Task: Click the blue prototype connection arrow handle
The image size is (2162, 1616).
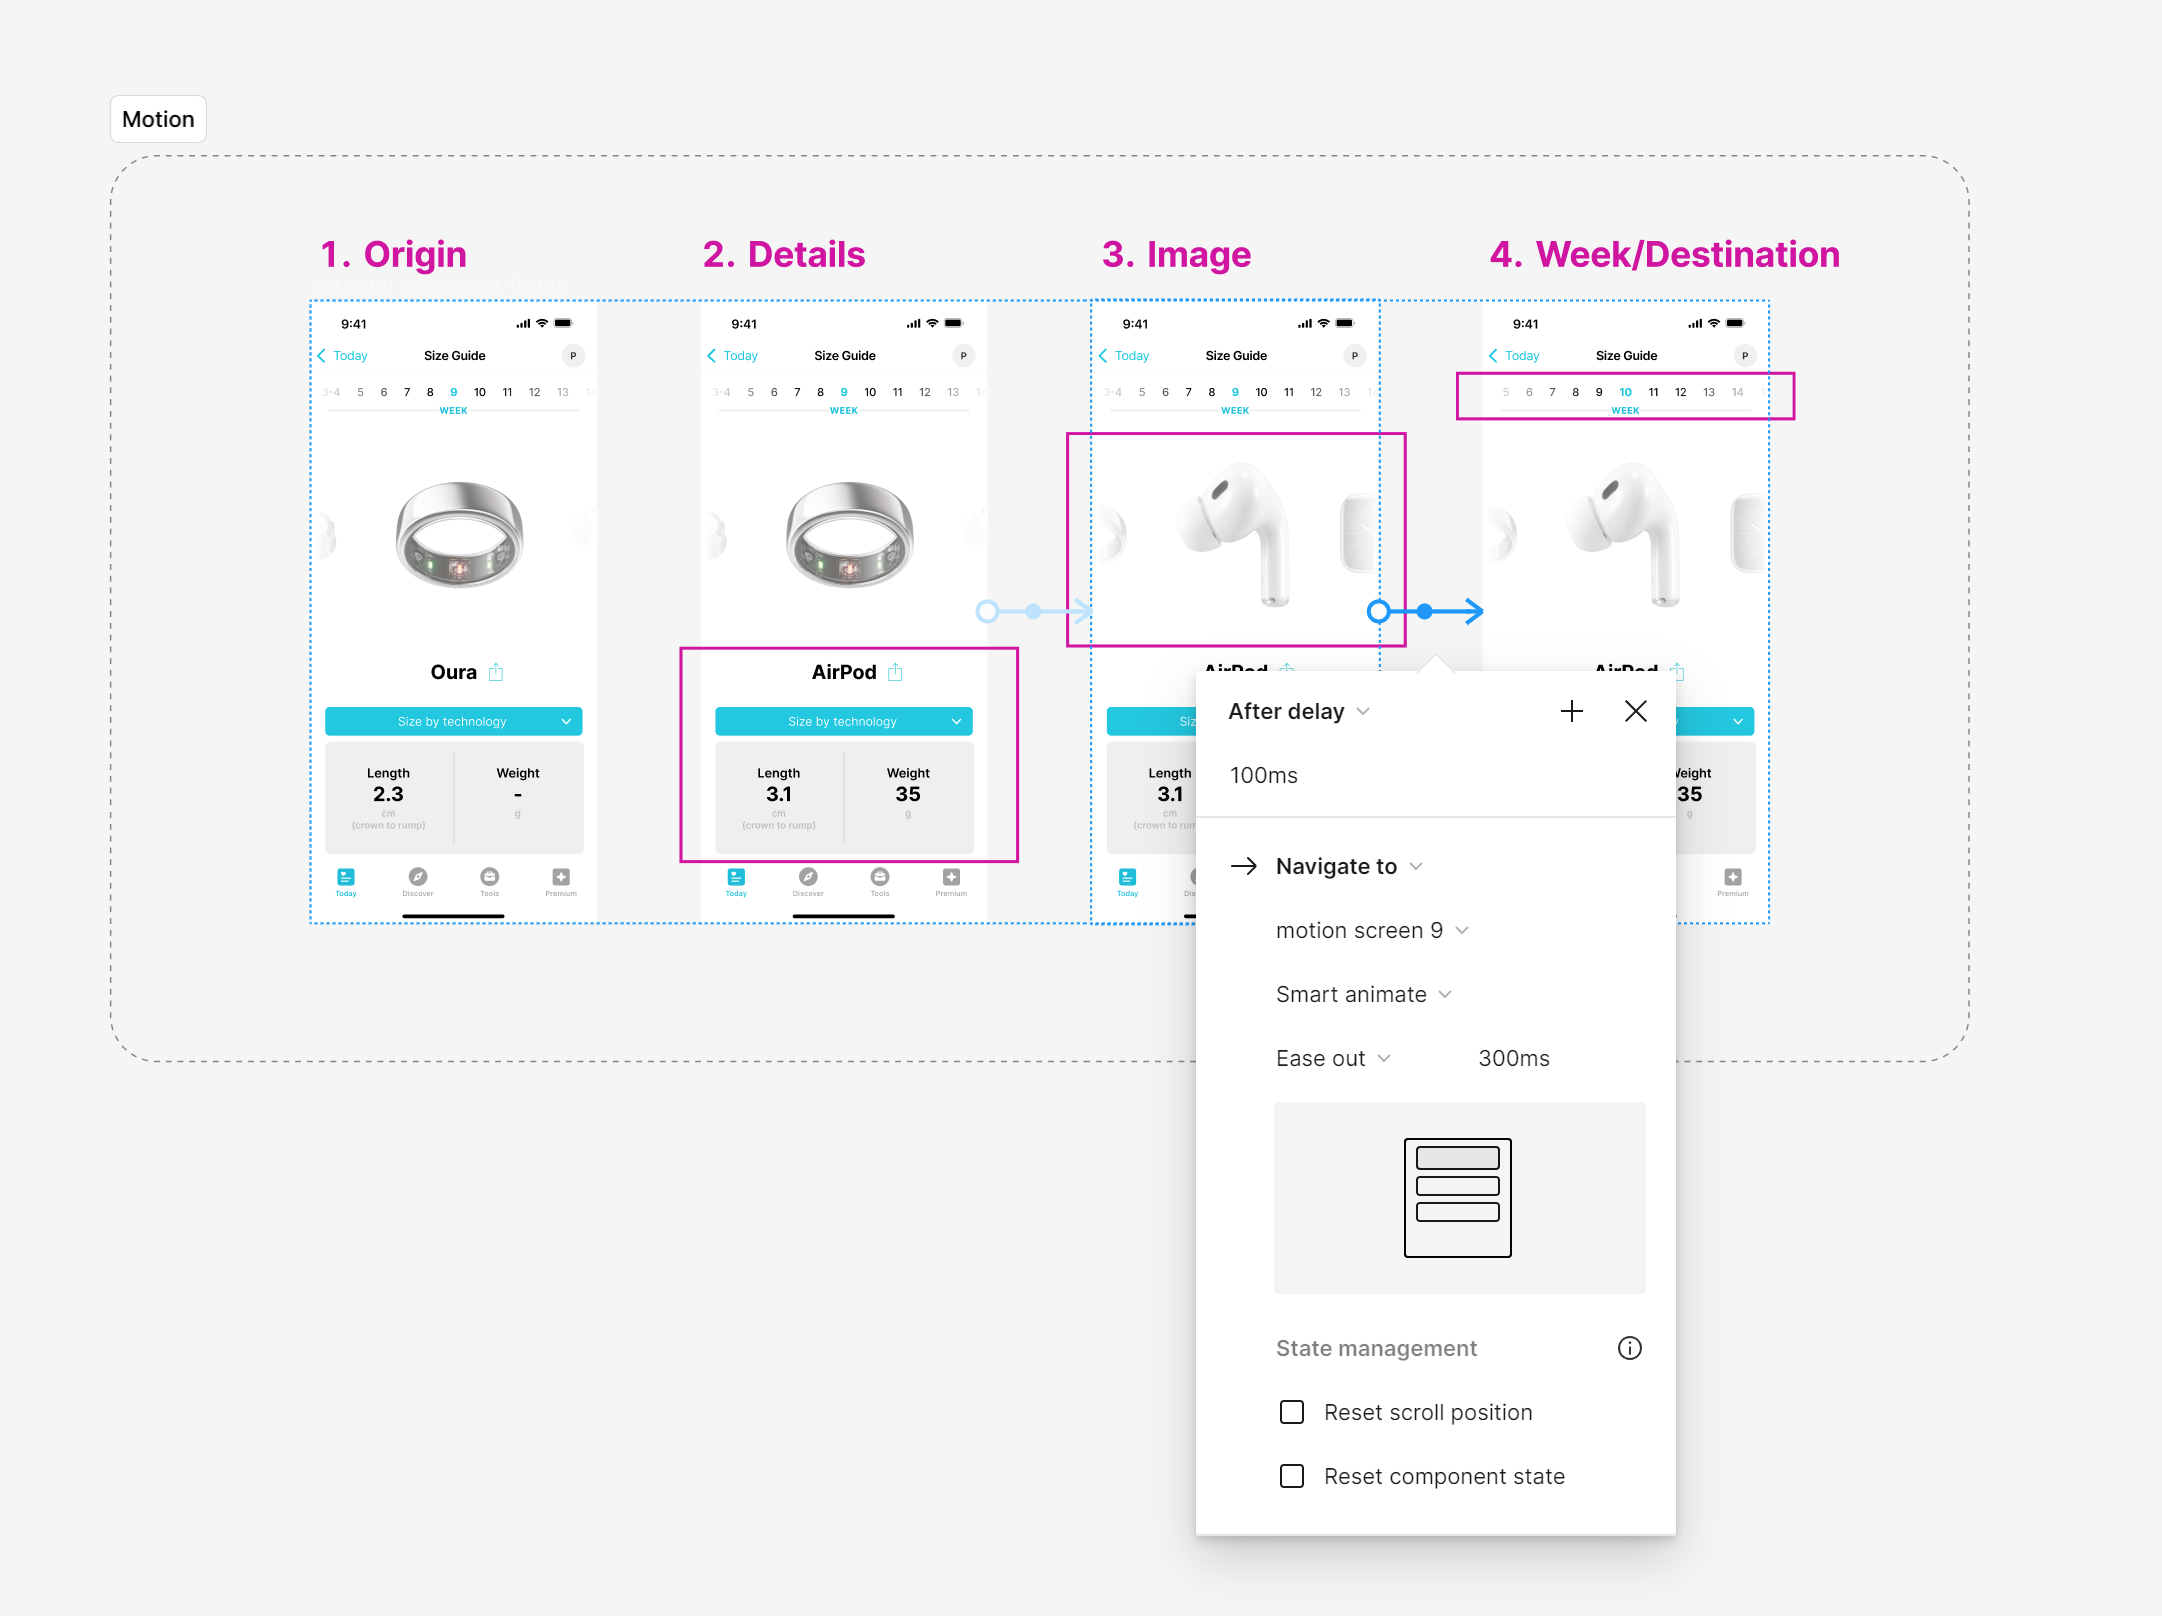Action: coord(1424,611)
